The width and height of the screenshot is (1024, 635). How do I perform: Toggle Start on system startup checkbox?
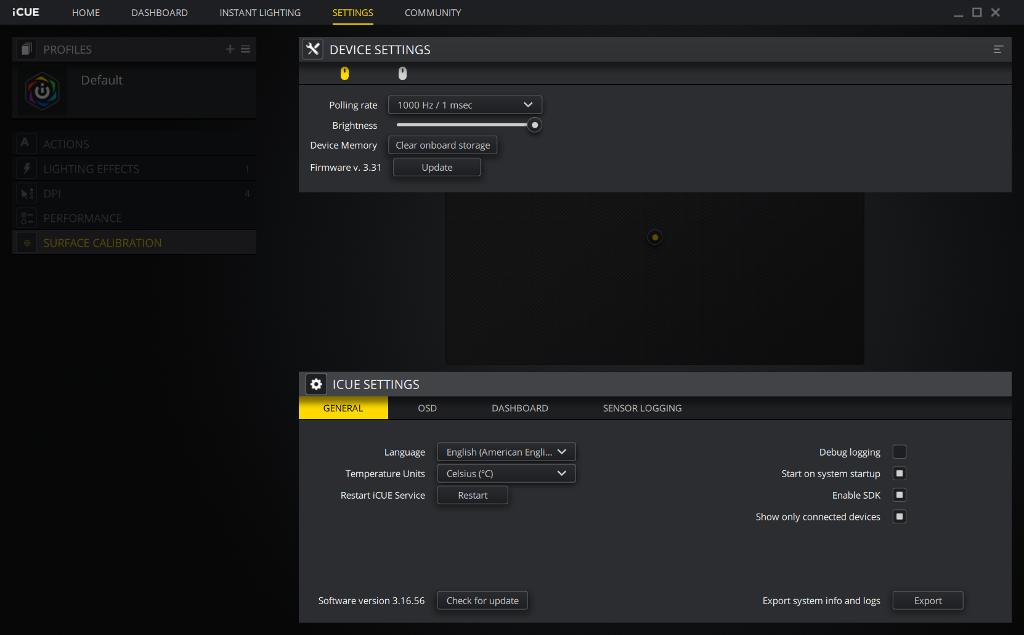point(899,474)
